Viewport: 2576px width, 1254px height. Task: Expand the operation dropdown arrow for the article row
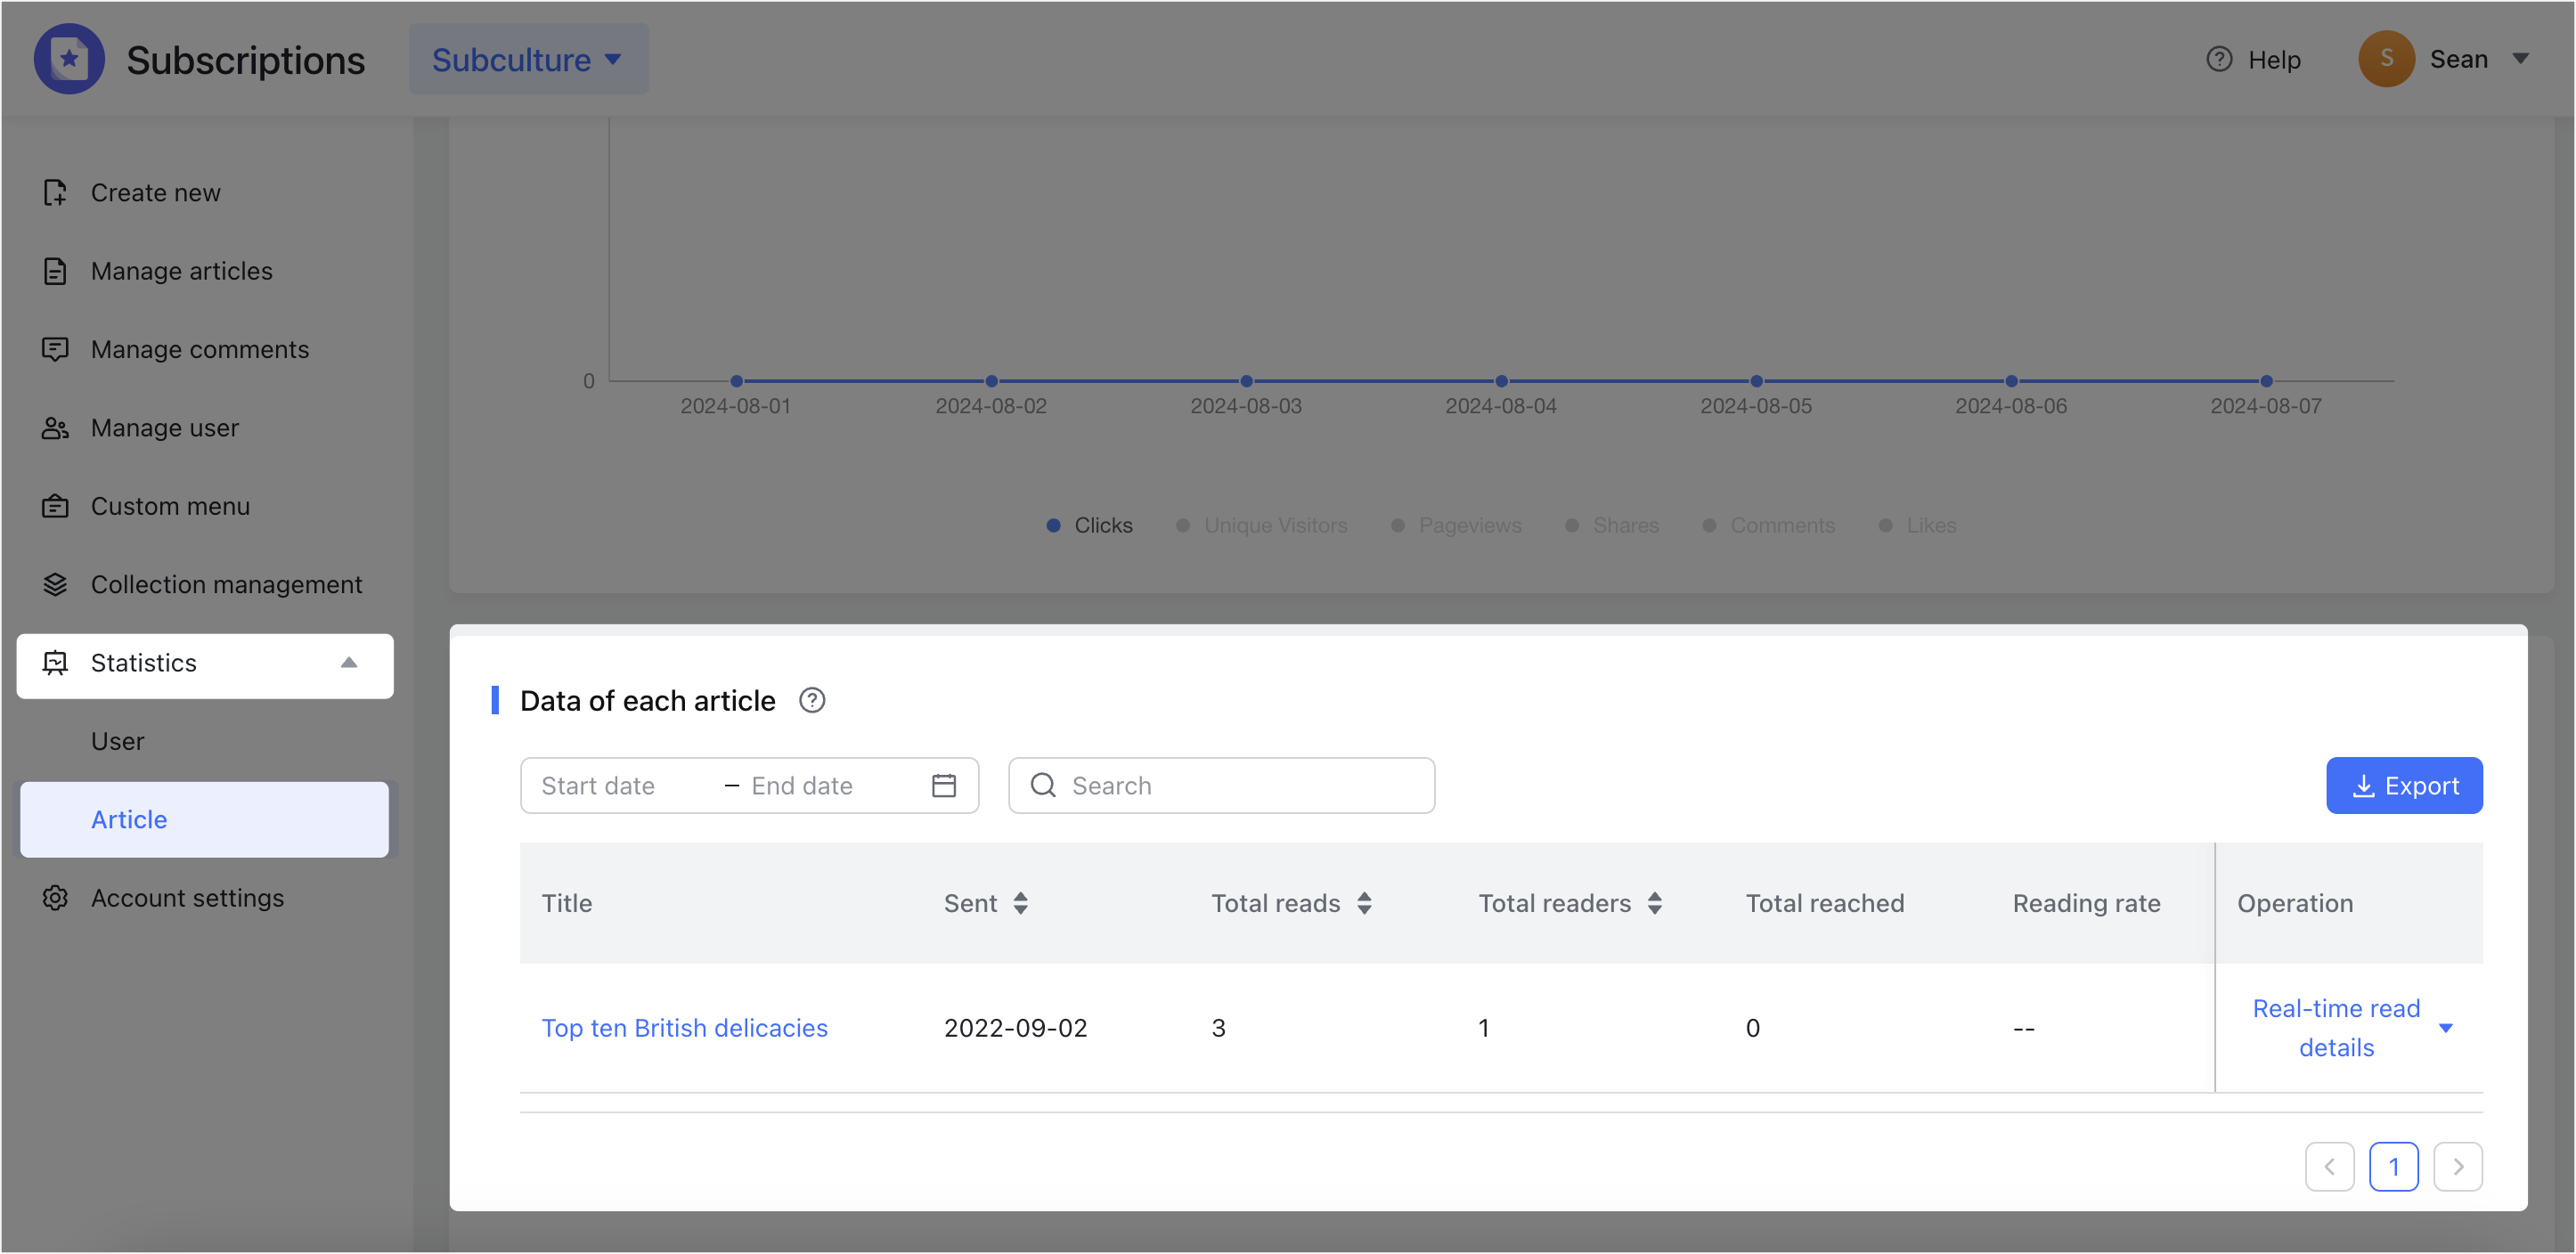pyautogui.click(x=2446, y=1028)
